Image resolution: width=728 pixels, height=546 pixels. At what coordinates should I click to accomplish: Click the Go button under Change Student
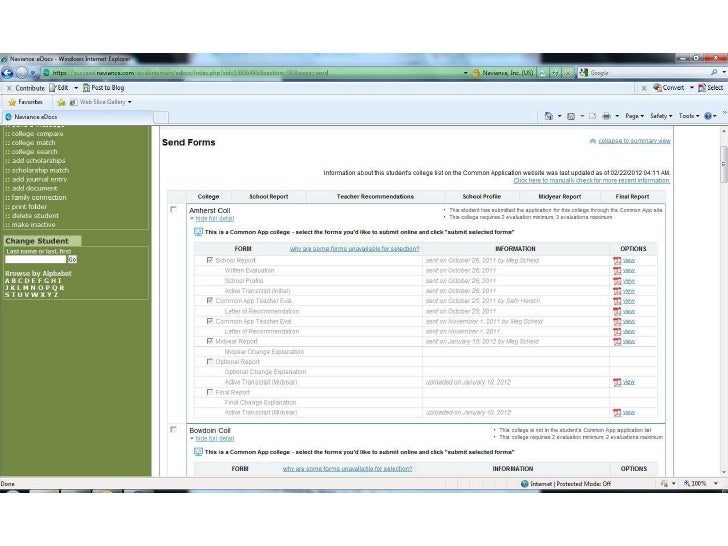click(72, 260)
